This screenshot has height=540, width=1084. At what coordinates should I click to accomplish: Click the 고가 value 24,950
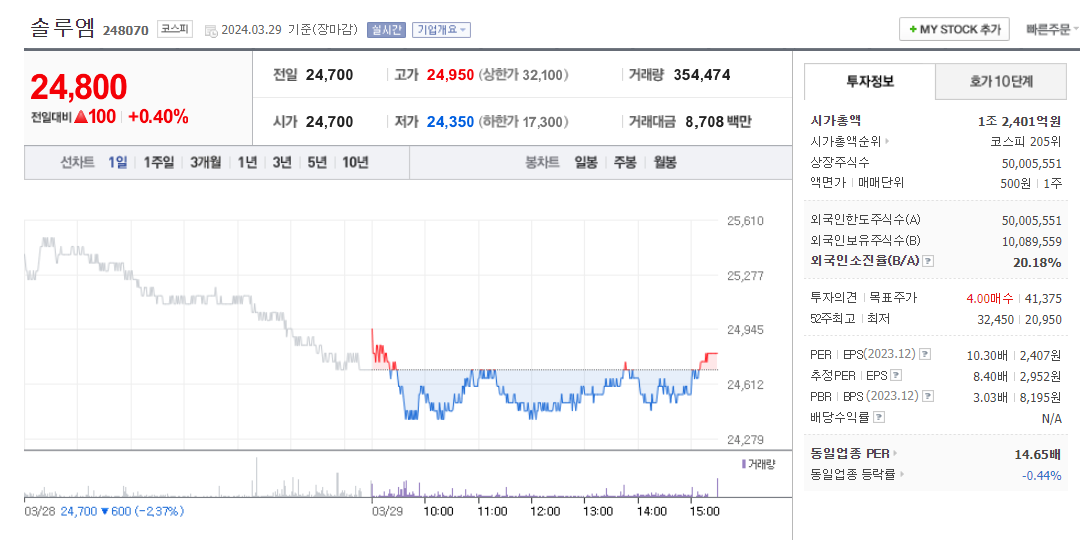coord(451,75)
